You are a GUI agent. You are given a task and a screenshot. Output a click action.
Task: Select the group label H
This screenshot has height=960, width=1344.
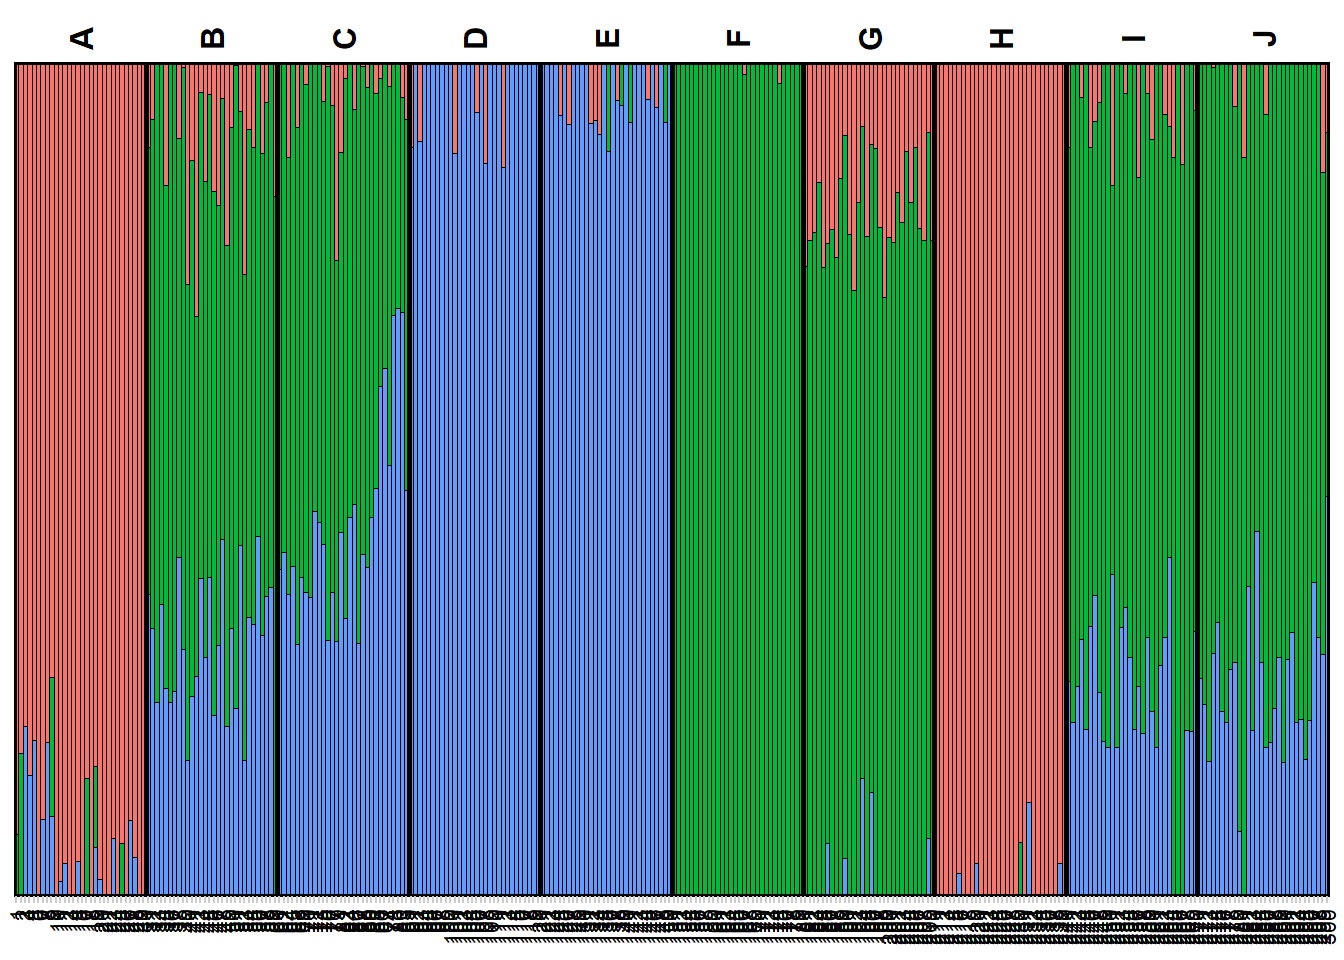(1001, 38)
